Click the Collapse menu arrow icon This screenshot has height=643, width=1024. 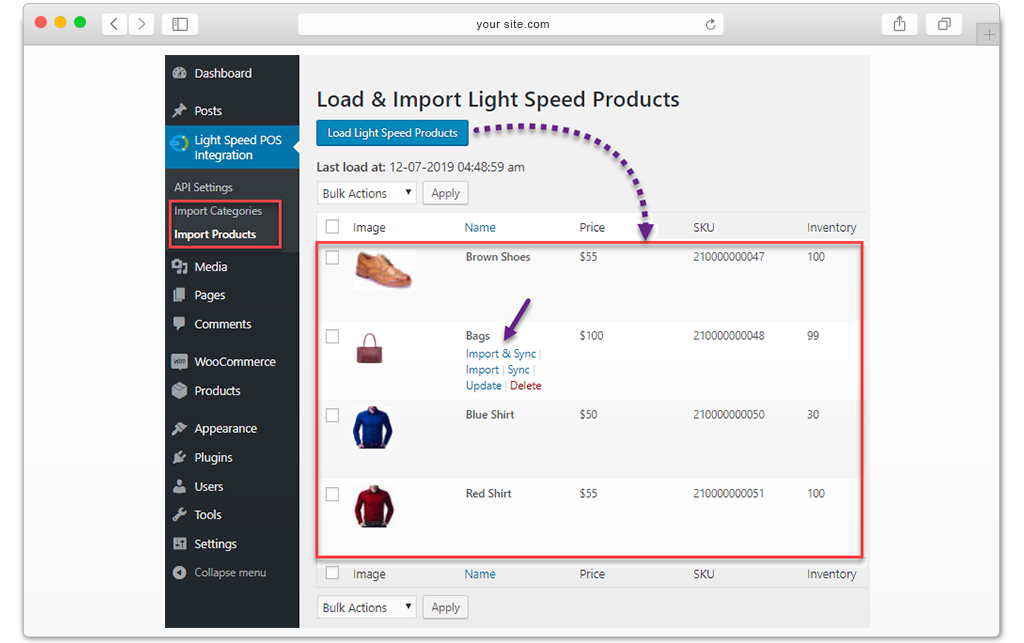[180, 572]
